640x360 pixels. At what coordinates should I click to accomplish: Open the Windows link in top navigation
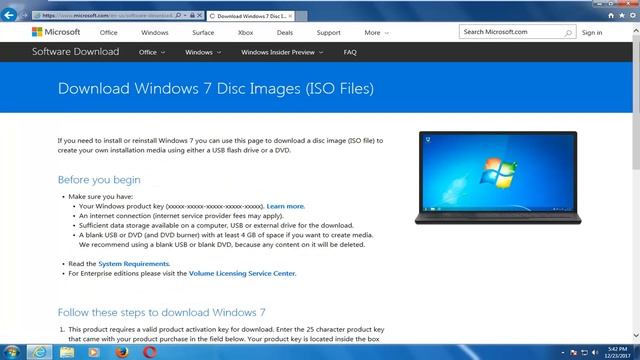pyautogui.click(x=155, y=33)
